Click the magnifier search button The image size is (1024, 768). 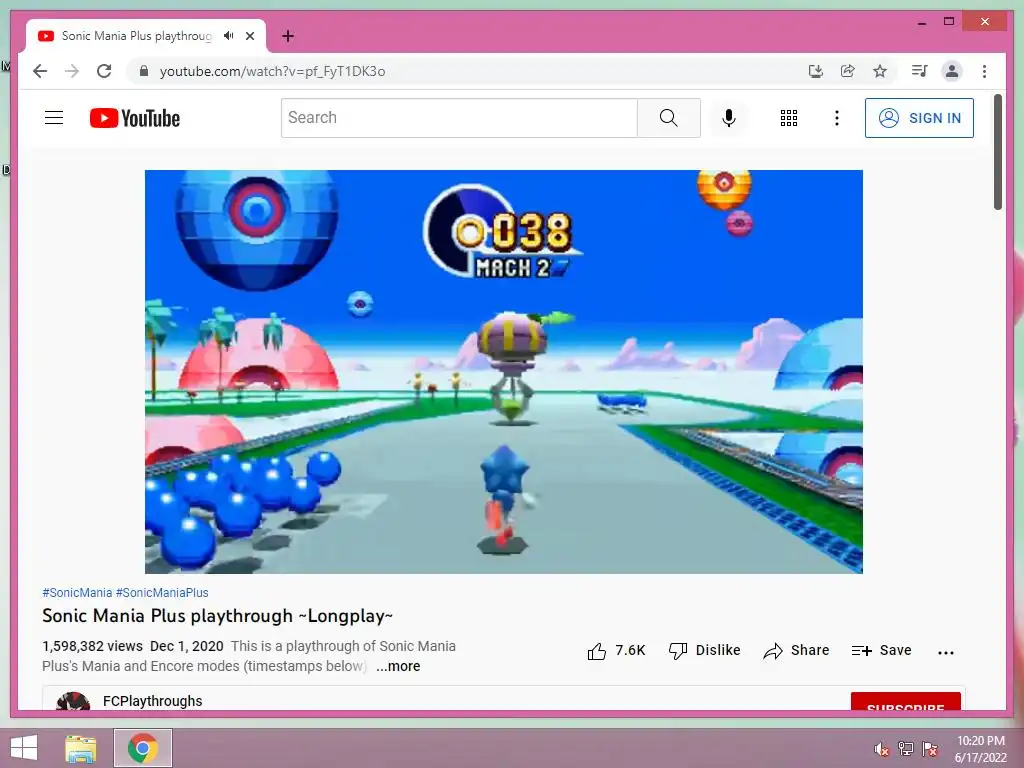tap(668, 118)
